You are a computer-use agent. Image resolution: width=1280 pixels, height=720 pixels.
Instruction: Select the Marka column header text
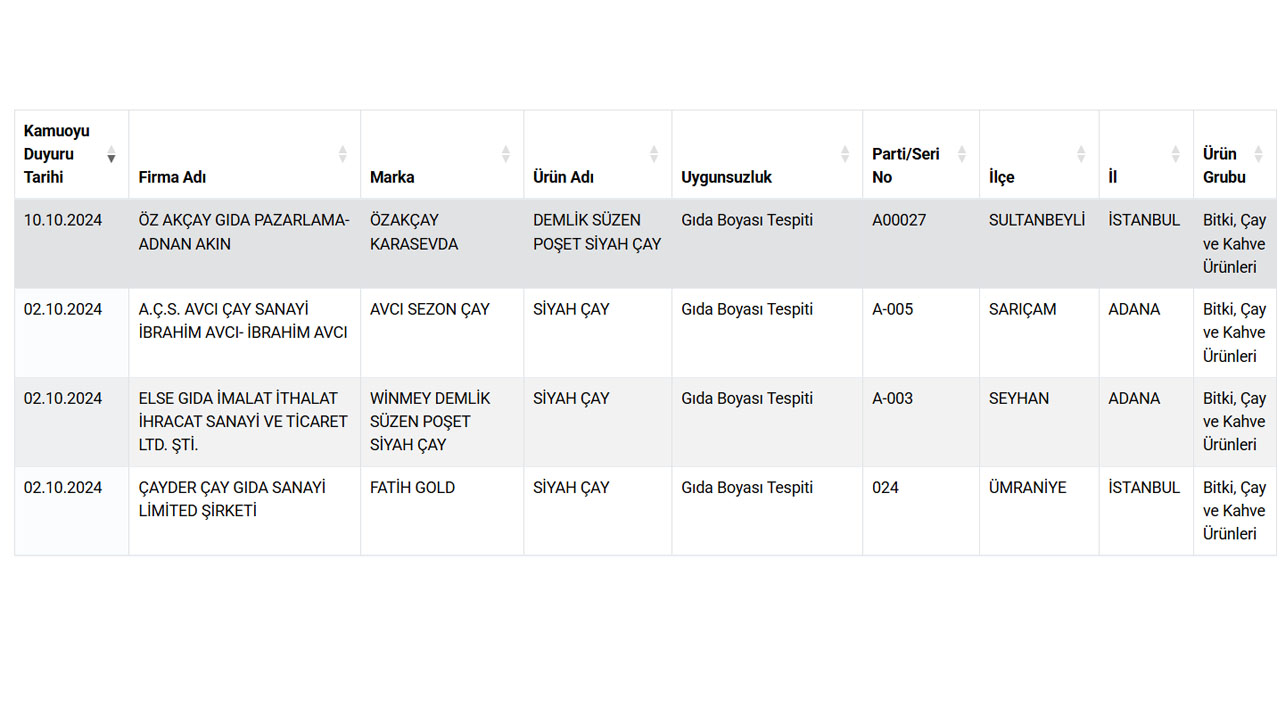(392, 177)
